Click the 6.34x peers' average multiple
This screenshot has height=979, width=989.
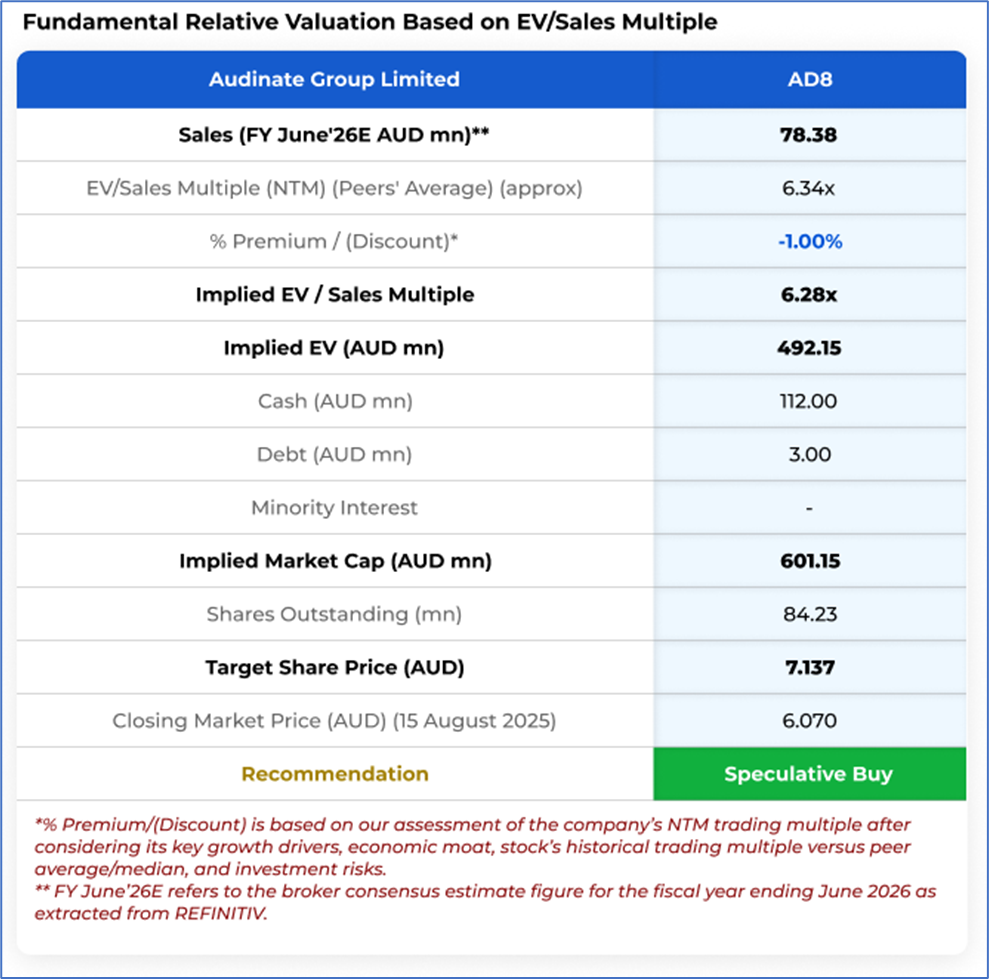coord(808,188)
